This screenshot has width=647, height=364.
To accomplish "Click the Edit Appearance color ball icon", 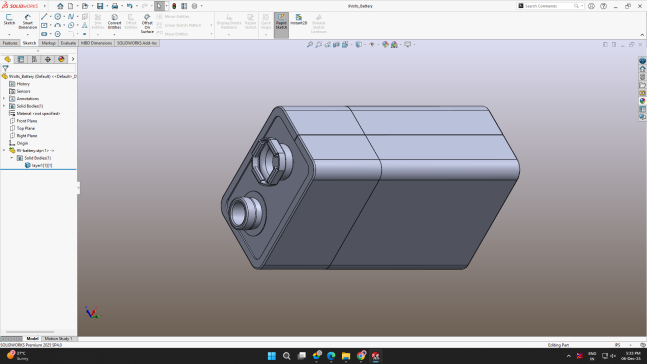I will coord(385,45).
